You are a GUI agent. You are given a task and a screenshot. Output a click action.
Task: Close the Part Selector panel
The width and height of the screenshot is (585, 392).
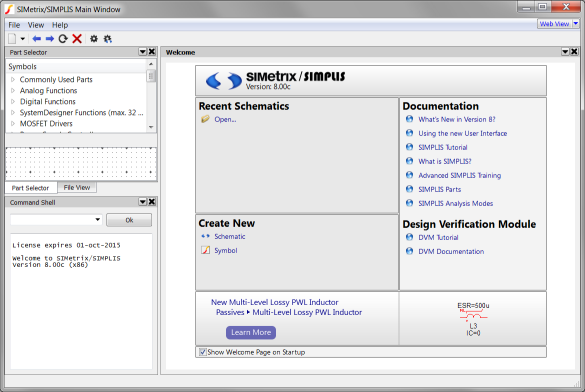click(x=152, y=52)
